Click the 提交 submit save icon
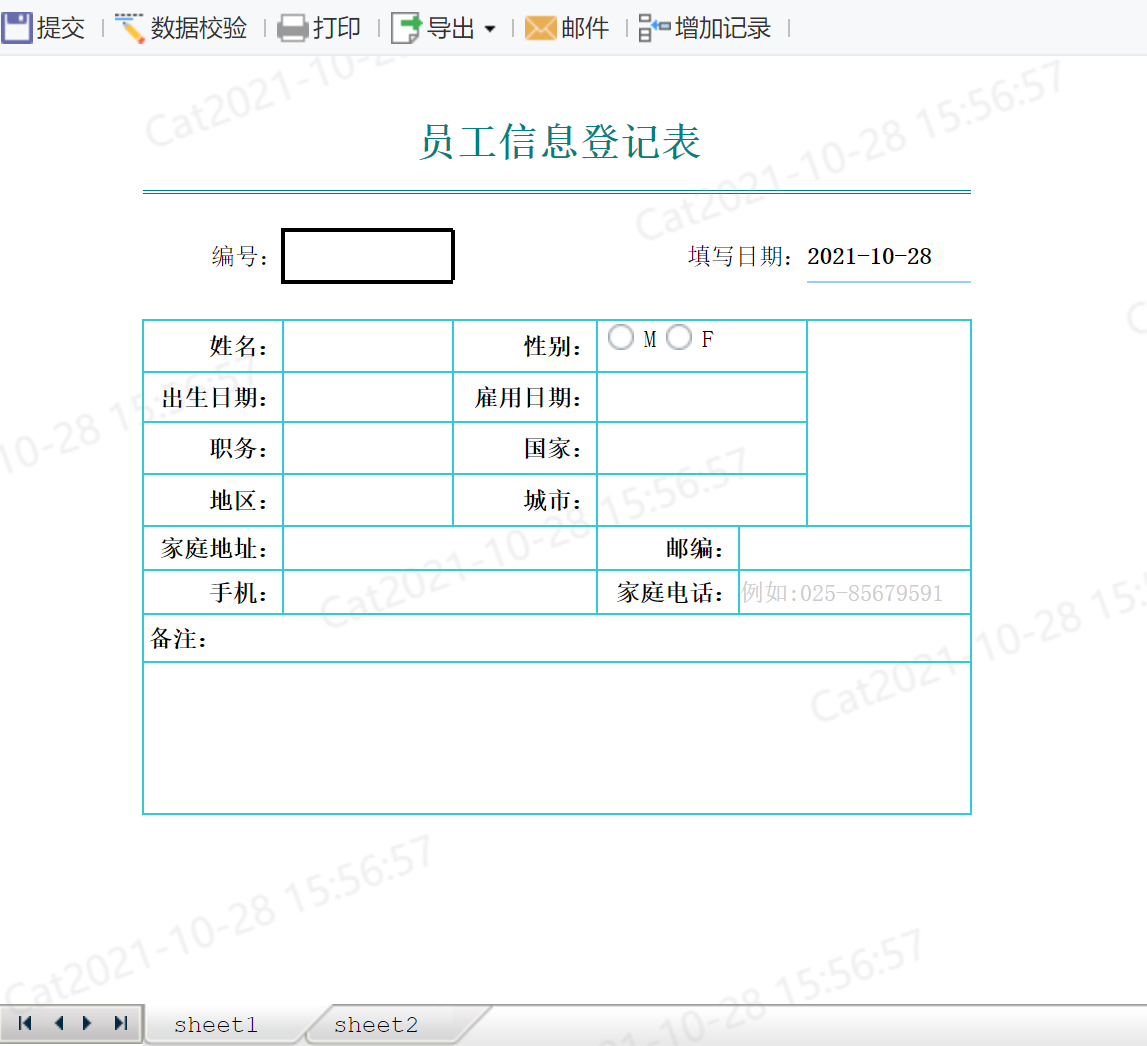The image size is (1147, 1046). coord(17,29)
